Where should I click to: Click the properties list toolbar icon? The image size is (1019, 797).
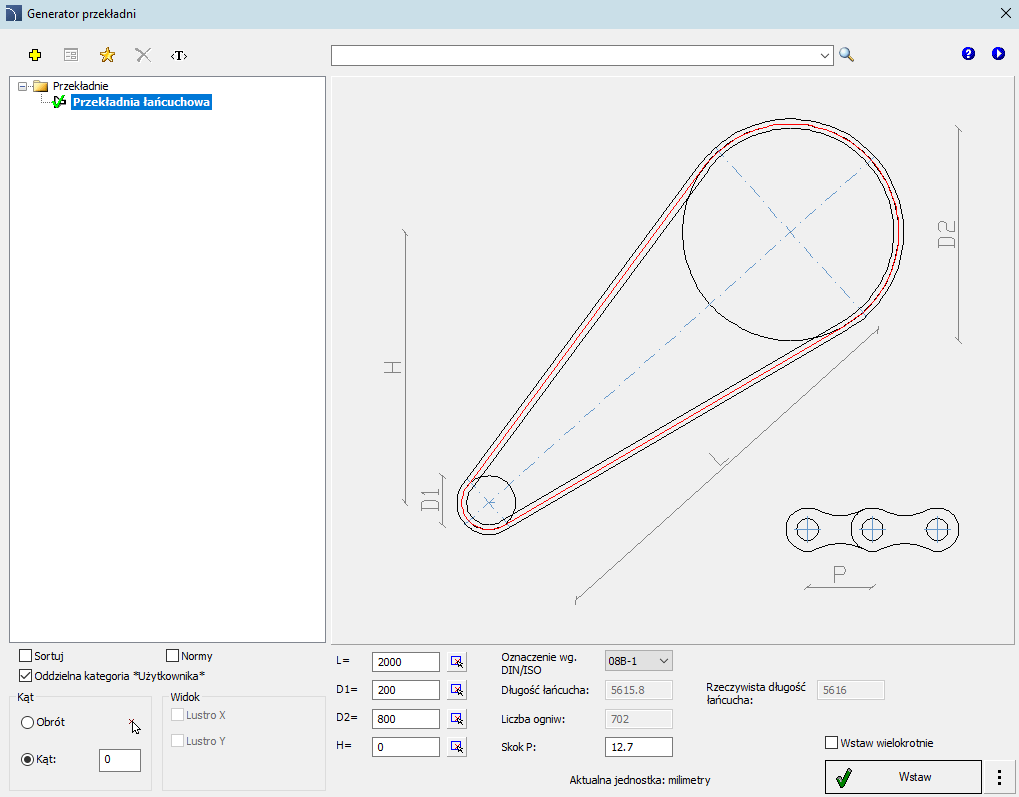click(71, 55)
